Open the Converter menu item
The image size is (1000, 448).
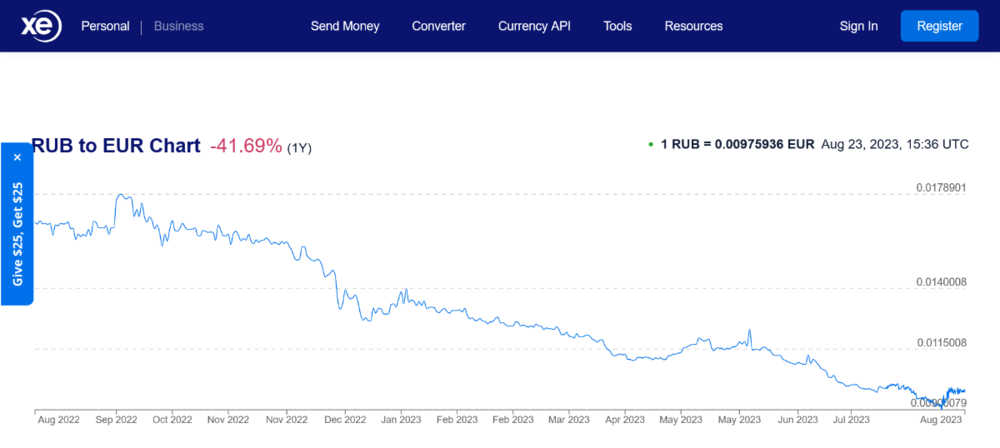439,26
